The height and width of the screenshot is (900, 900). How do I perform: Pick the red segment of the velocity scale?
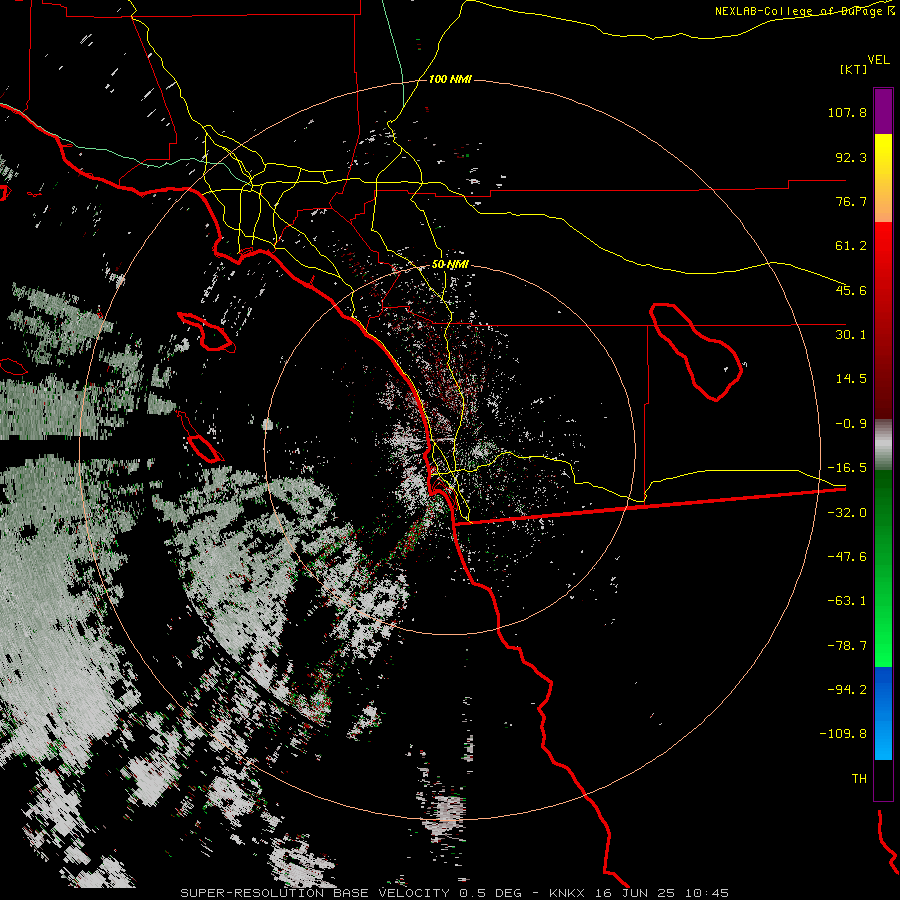point(883,320)
